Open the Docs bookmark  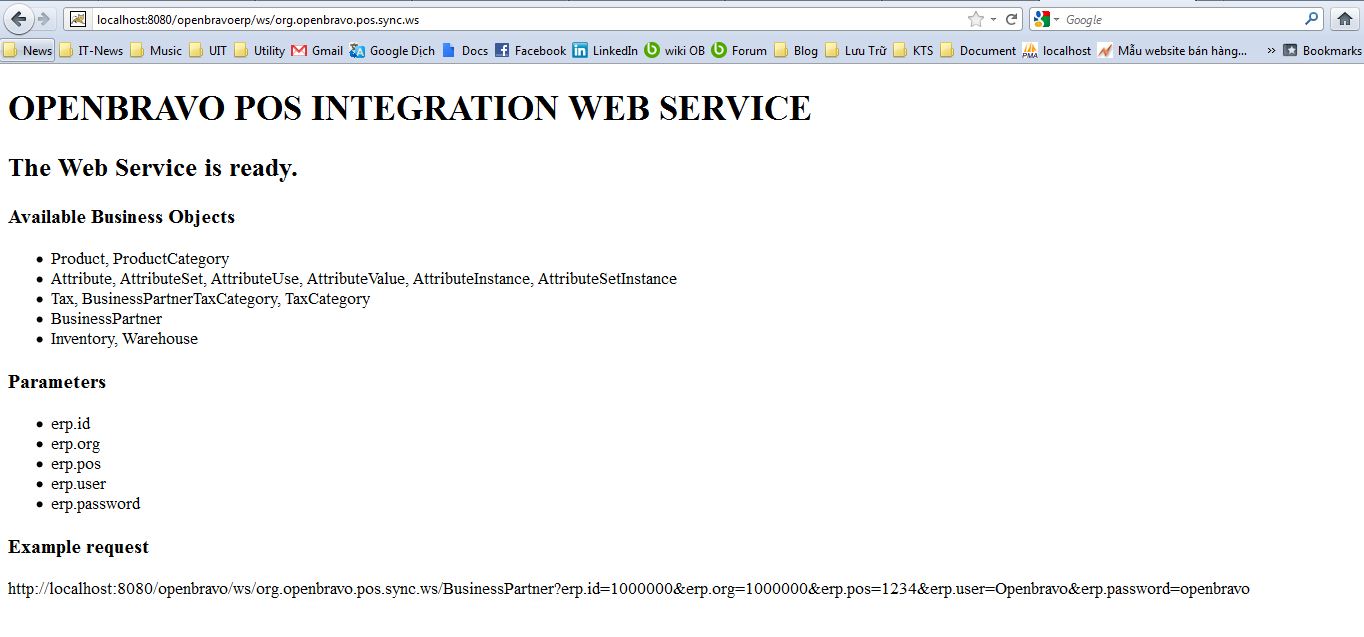coord(465,50)
